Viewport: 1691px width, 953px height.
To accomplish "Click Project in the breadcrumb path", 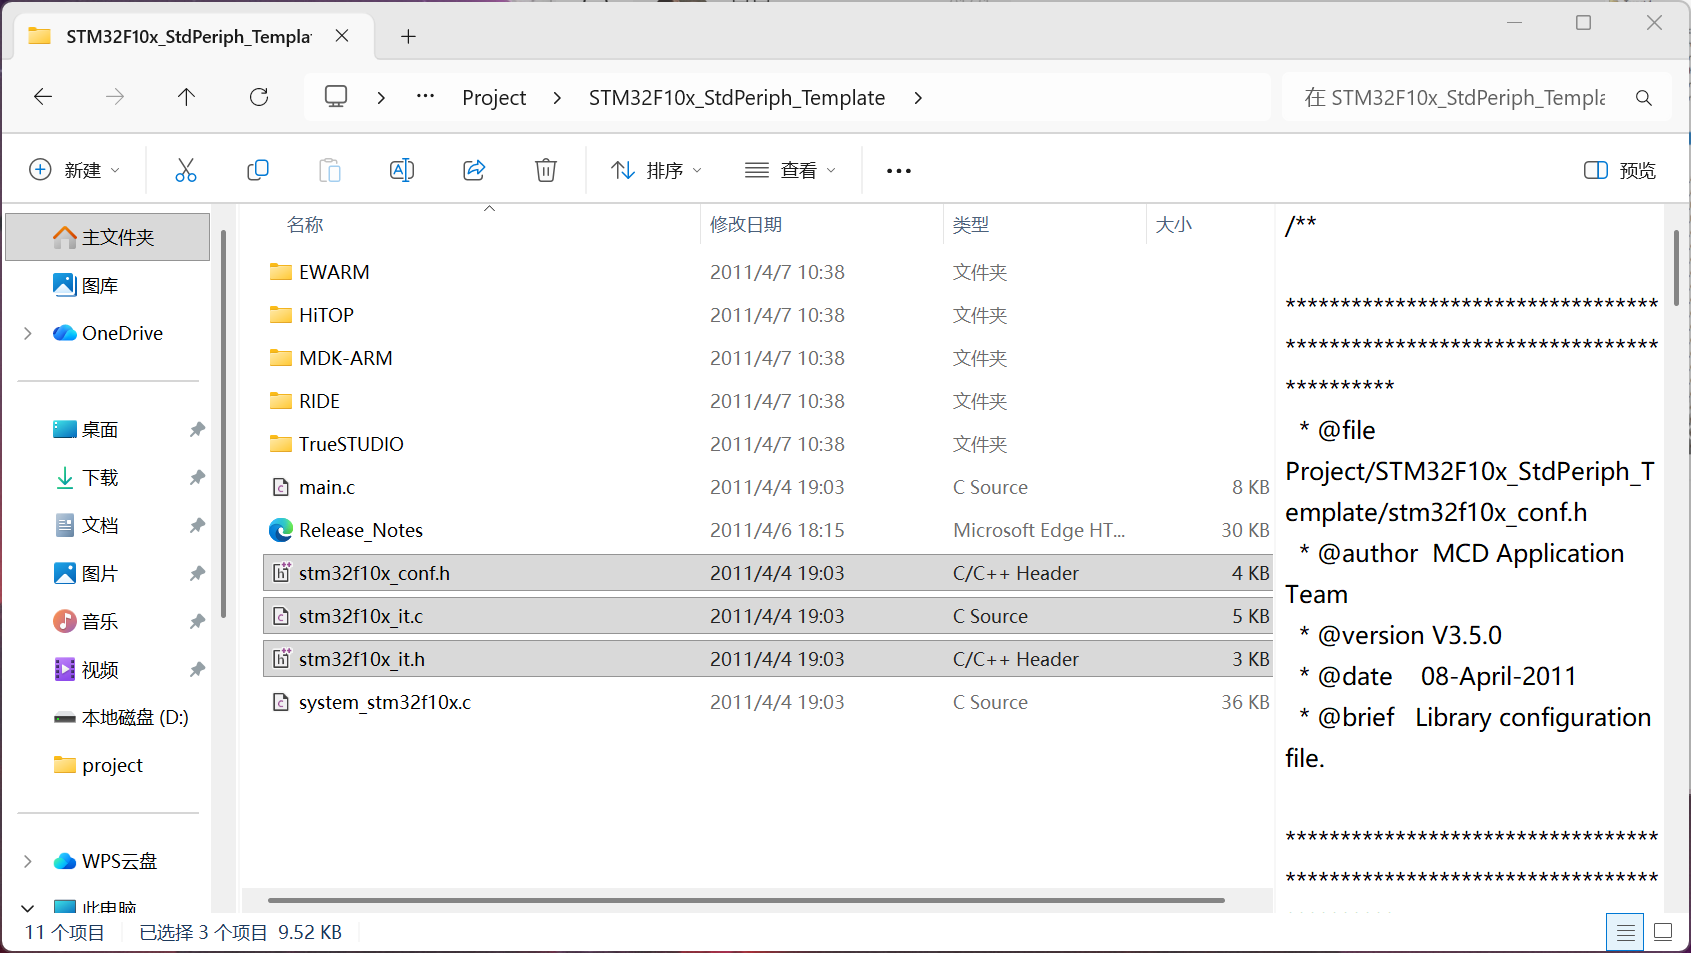I will (x=494, y=98).
